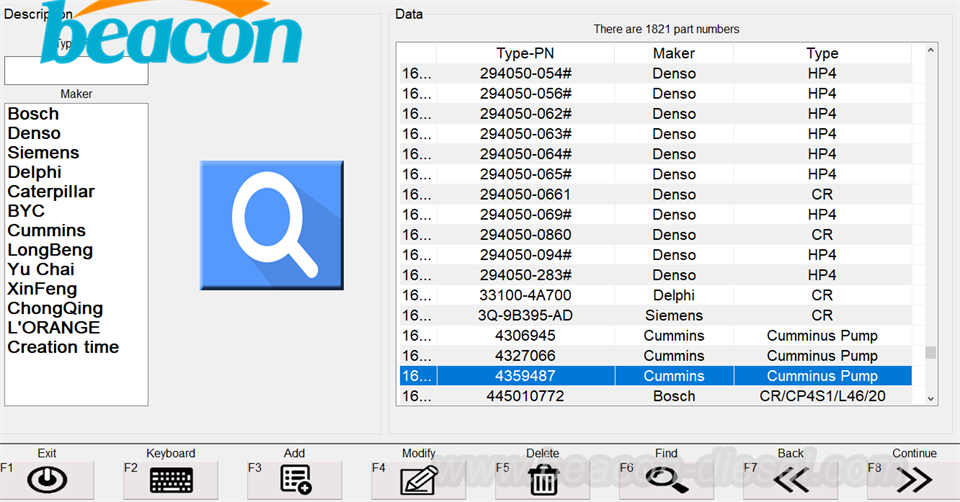960x502 pixels.
Task: Select the row with part number 33100-4A700
Action: [x=525, y=295]
